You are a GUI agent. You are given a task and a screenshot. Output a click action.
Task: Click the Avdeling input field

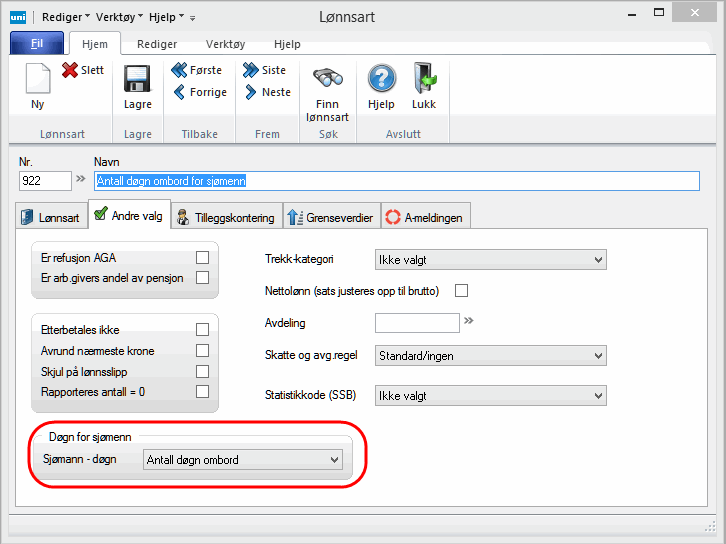[416, 322]
